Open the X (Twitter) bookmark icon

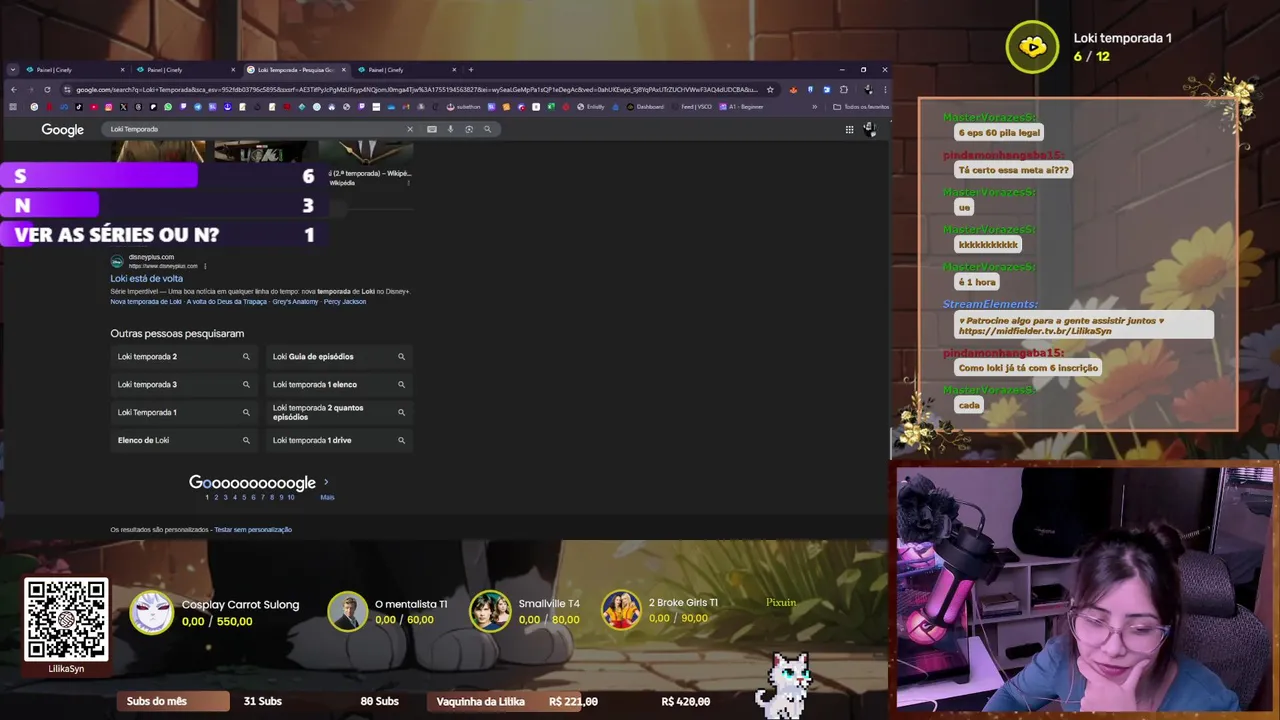[x=123, y=107]
